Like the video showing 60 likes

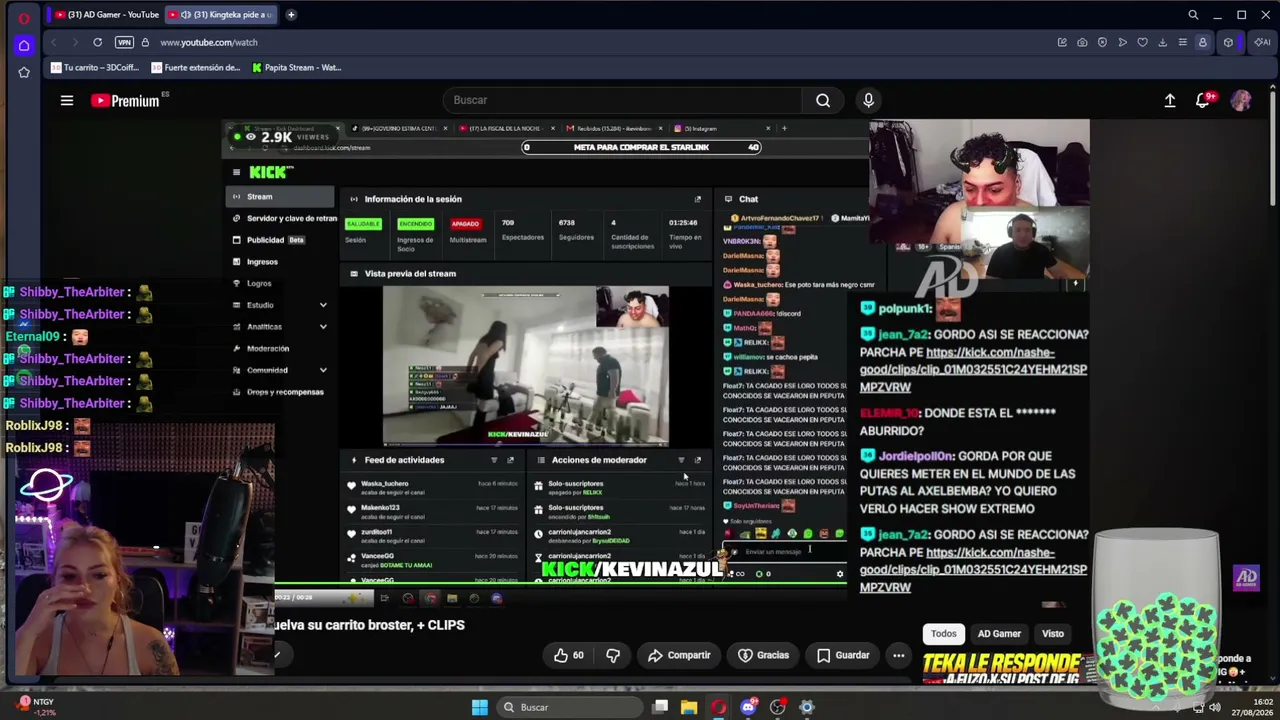click(569, 655)
